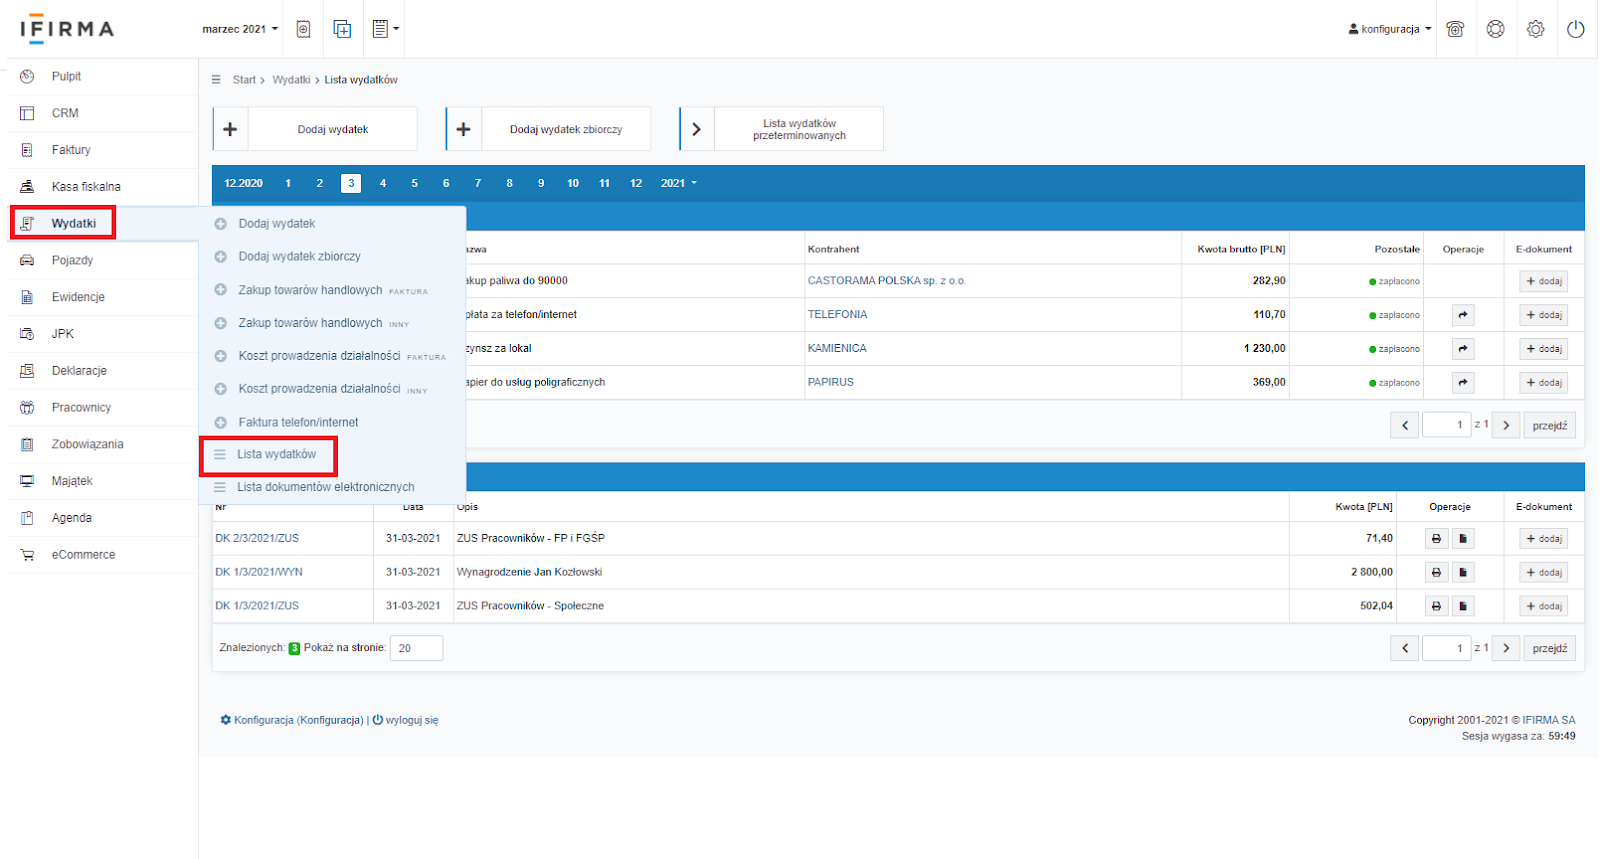The width and height of the screenshot is (1600, 859).
Task: Open settings with the gear icon
Action: 1535,29
